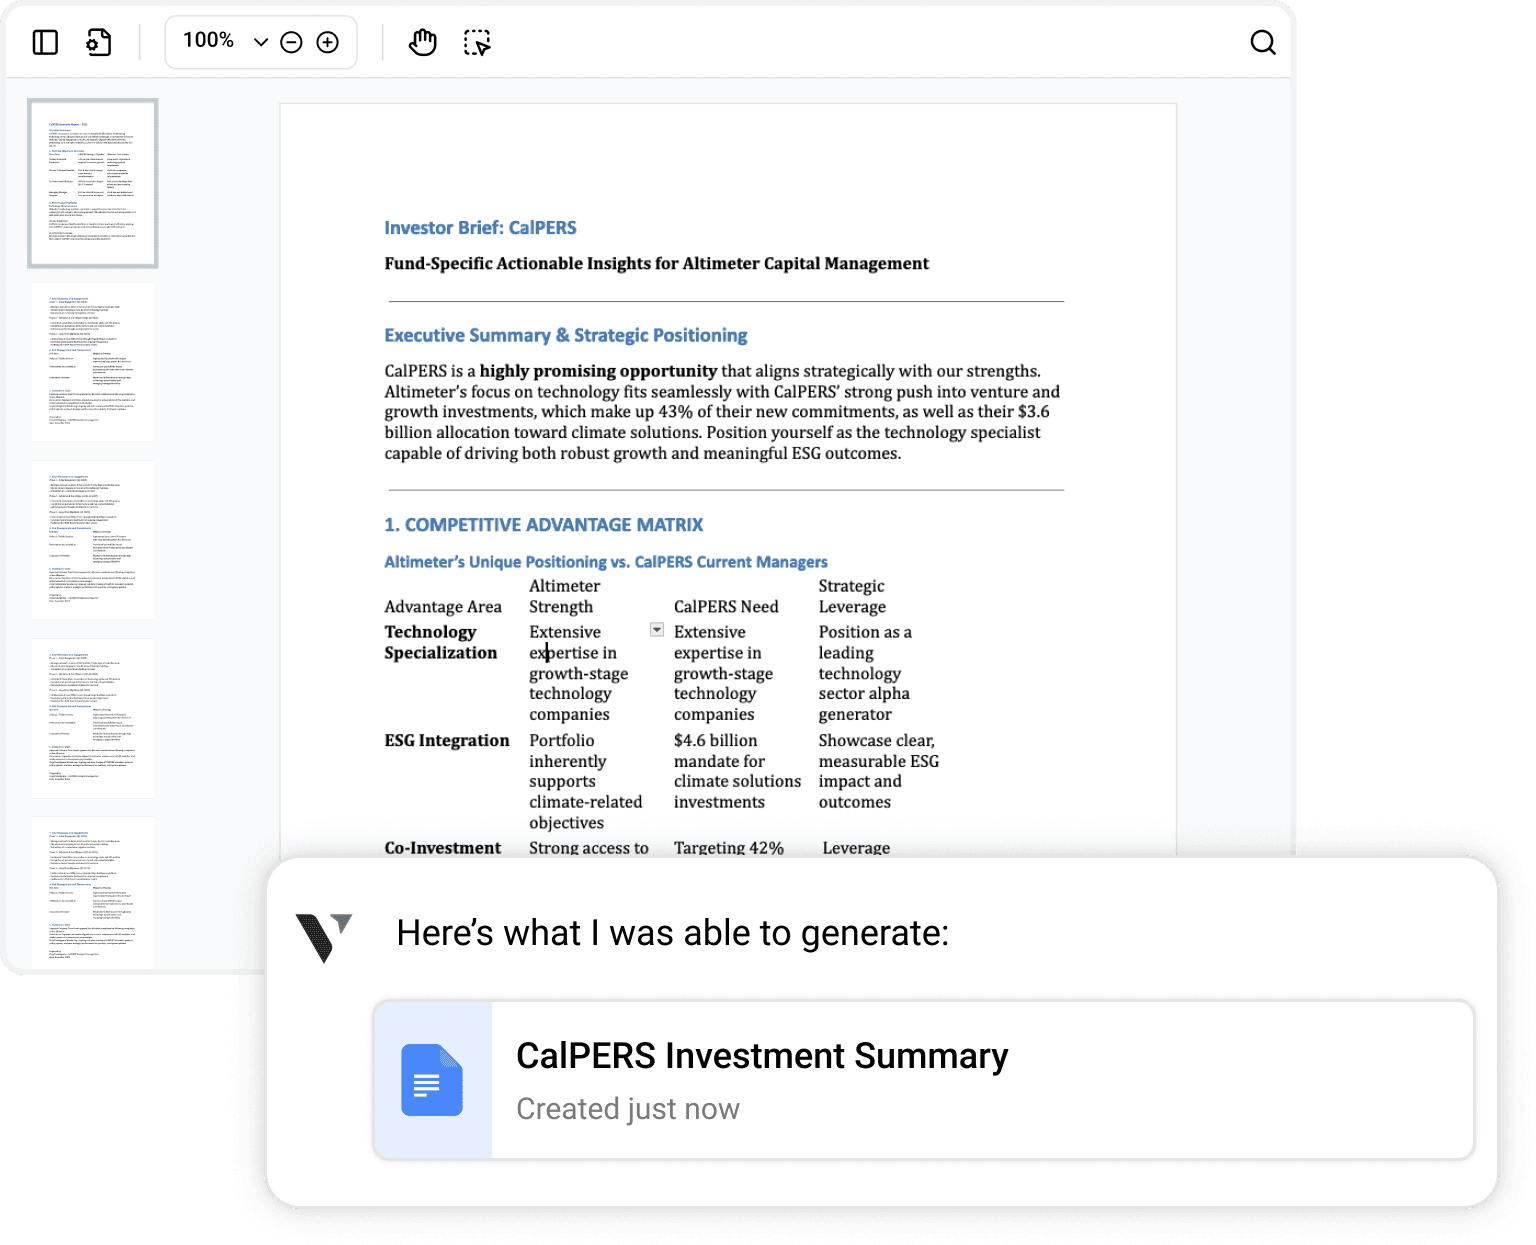This screenshot has height=1245, width=1536.
Task: Click the blue Google Docs file icon
Action: click(x=432, y=1080)
